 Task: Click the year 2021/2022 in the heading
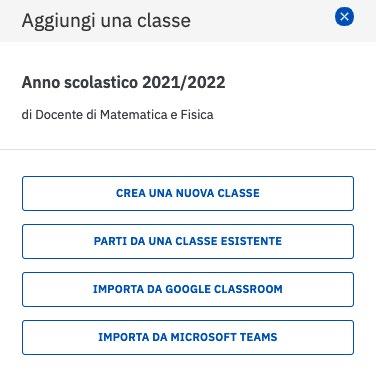click(x=184, y=82)
